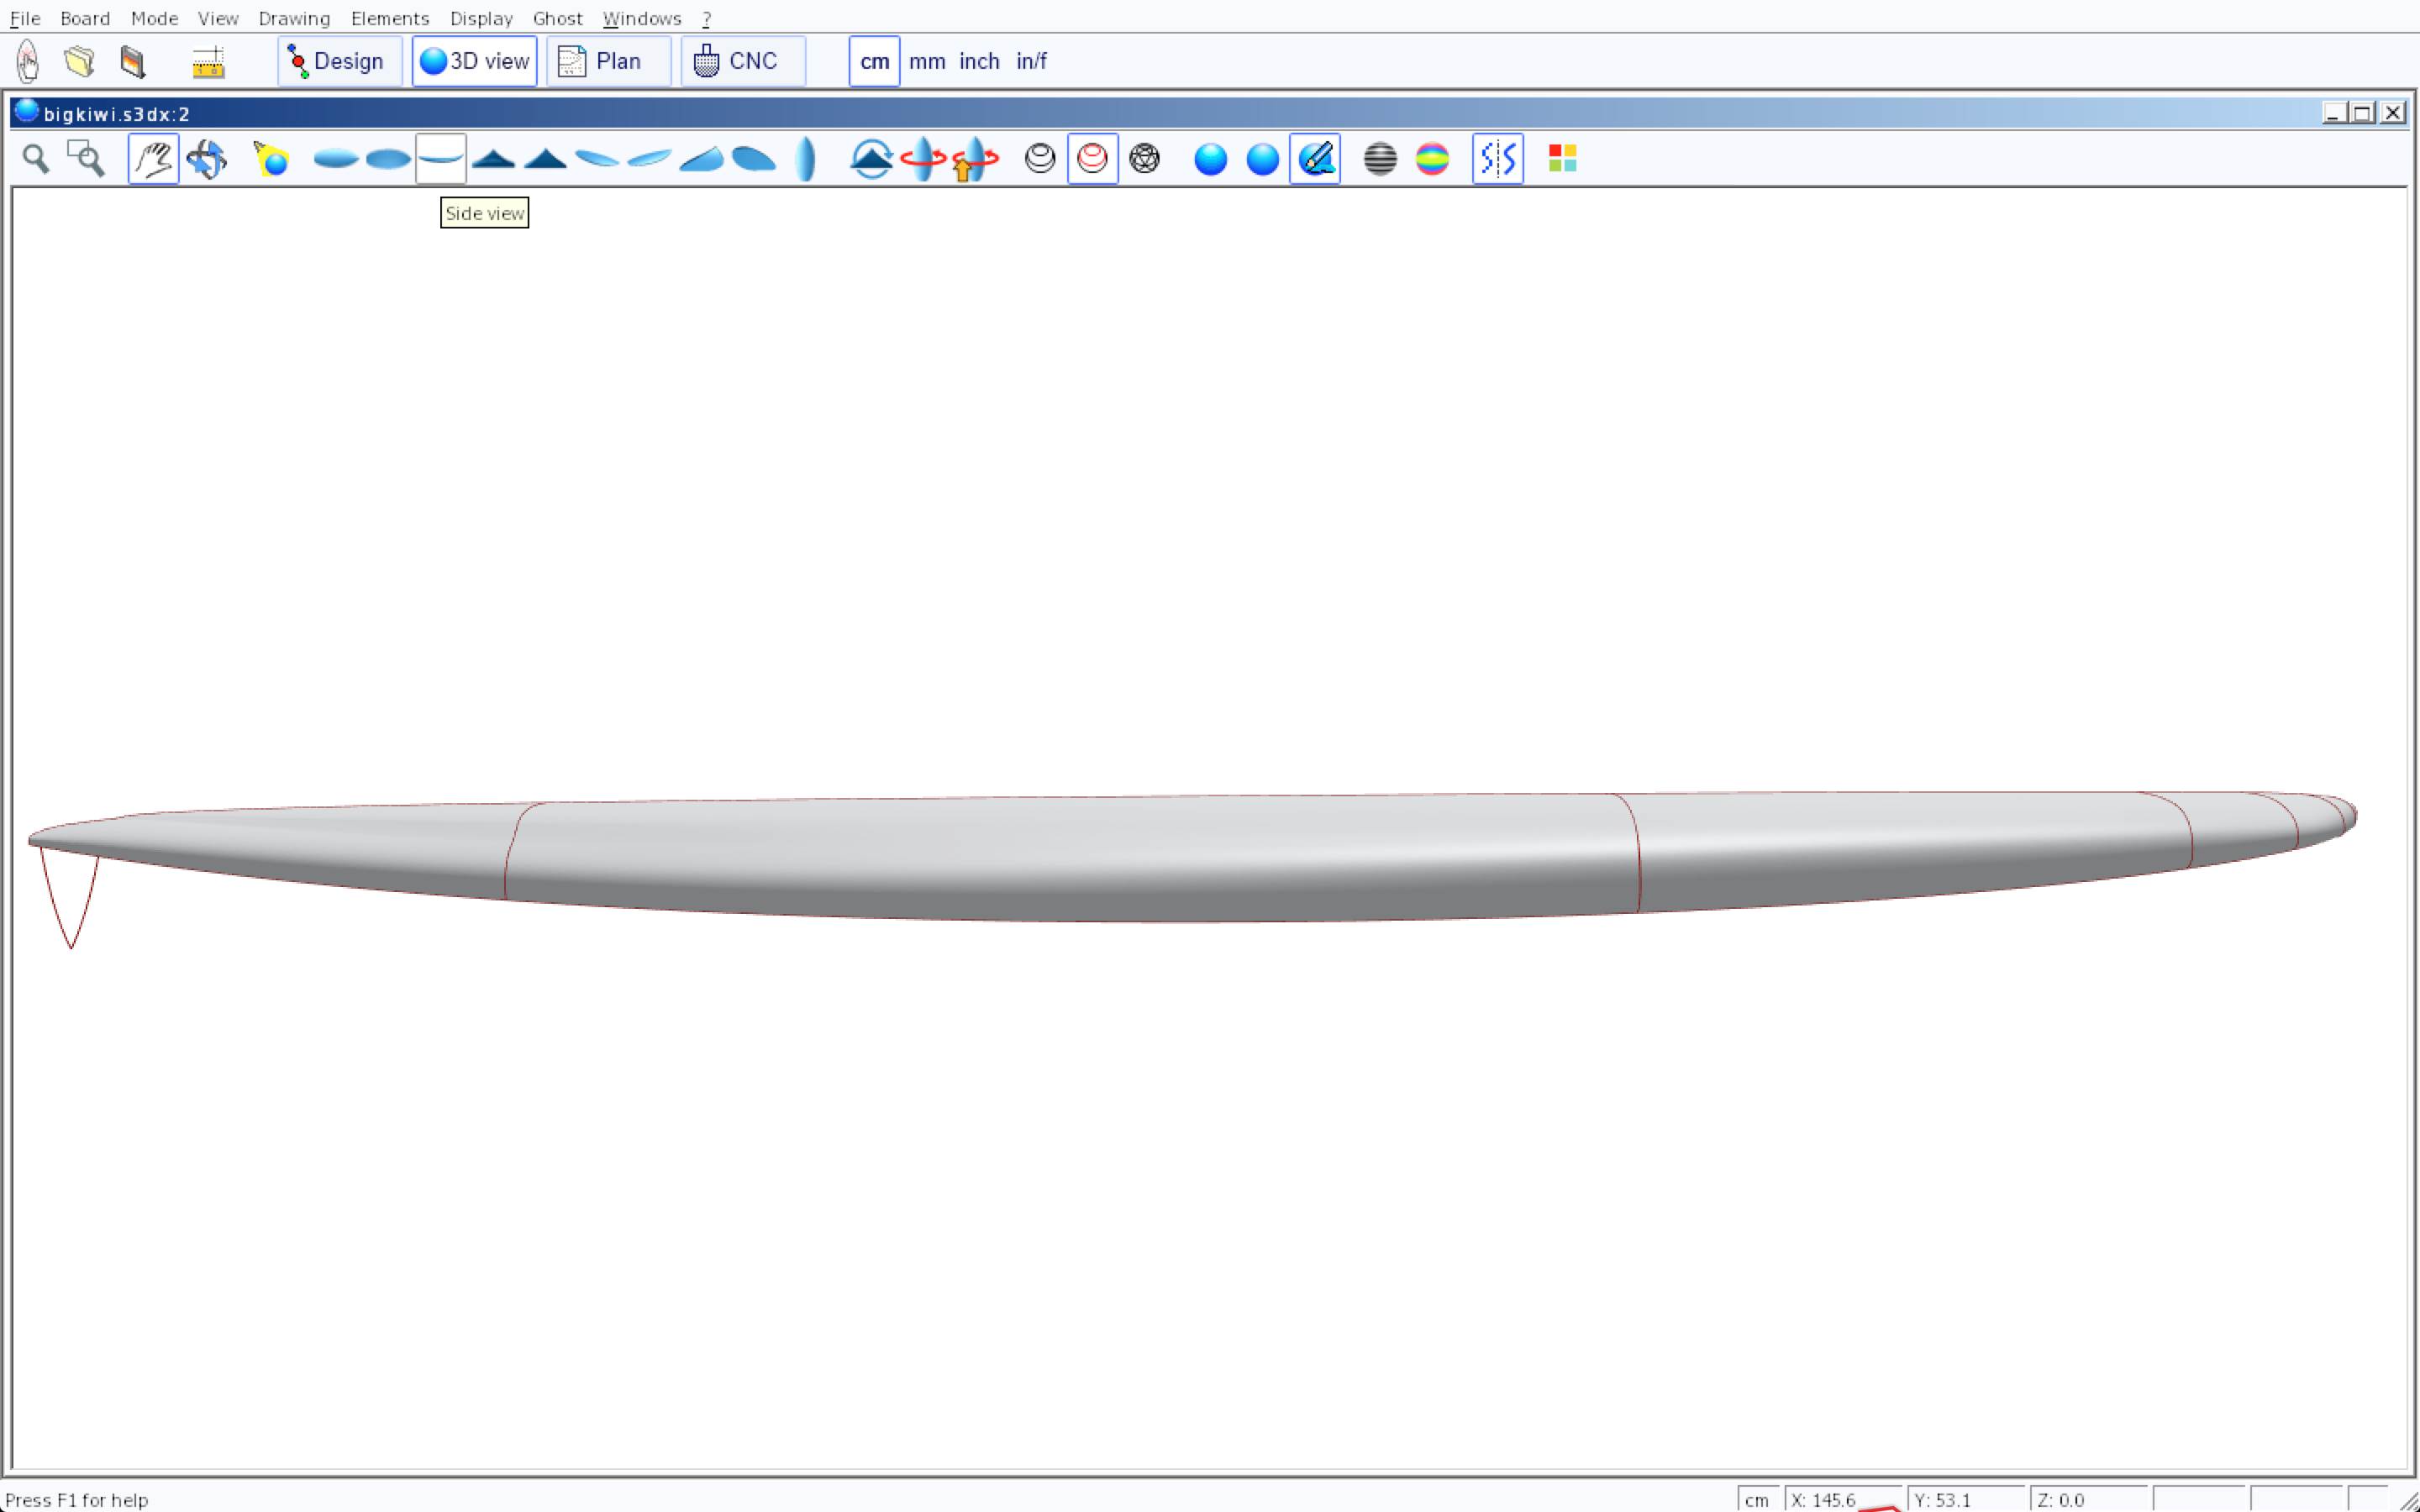Select mm units
Image resolution: width=2420 pixels, height=1512 pixels.
[x=926, y=61]
